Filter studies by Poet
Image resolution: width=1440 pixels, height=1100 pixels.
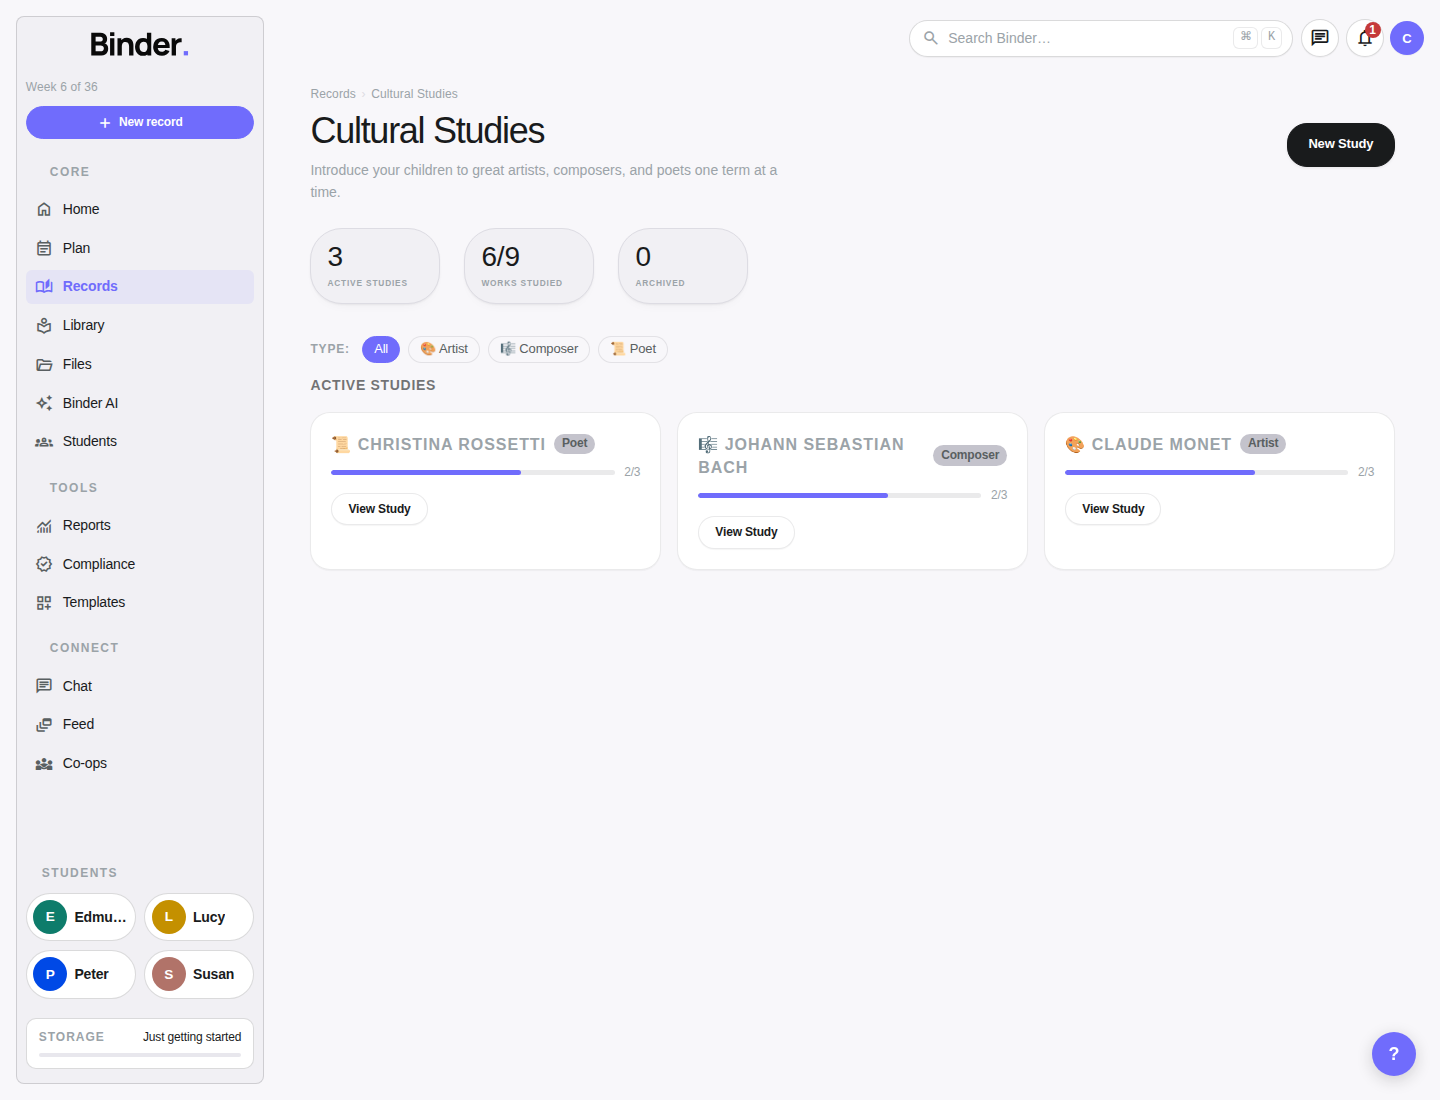pyautogui.click(x=633, y=349)
